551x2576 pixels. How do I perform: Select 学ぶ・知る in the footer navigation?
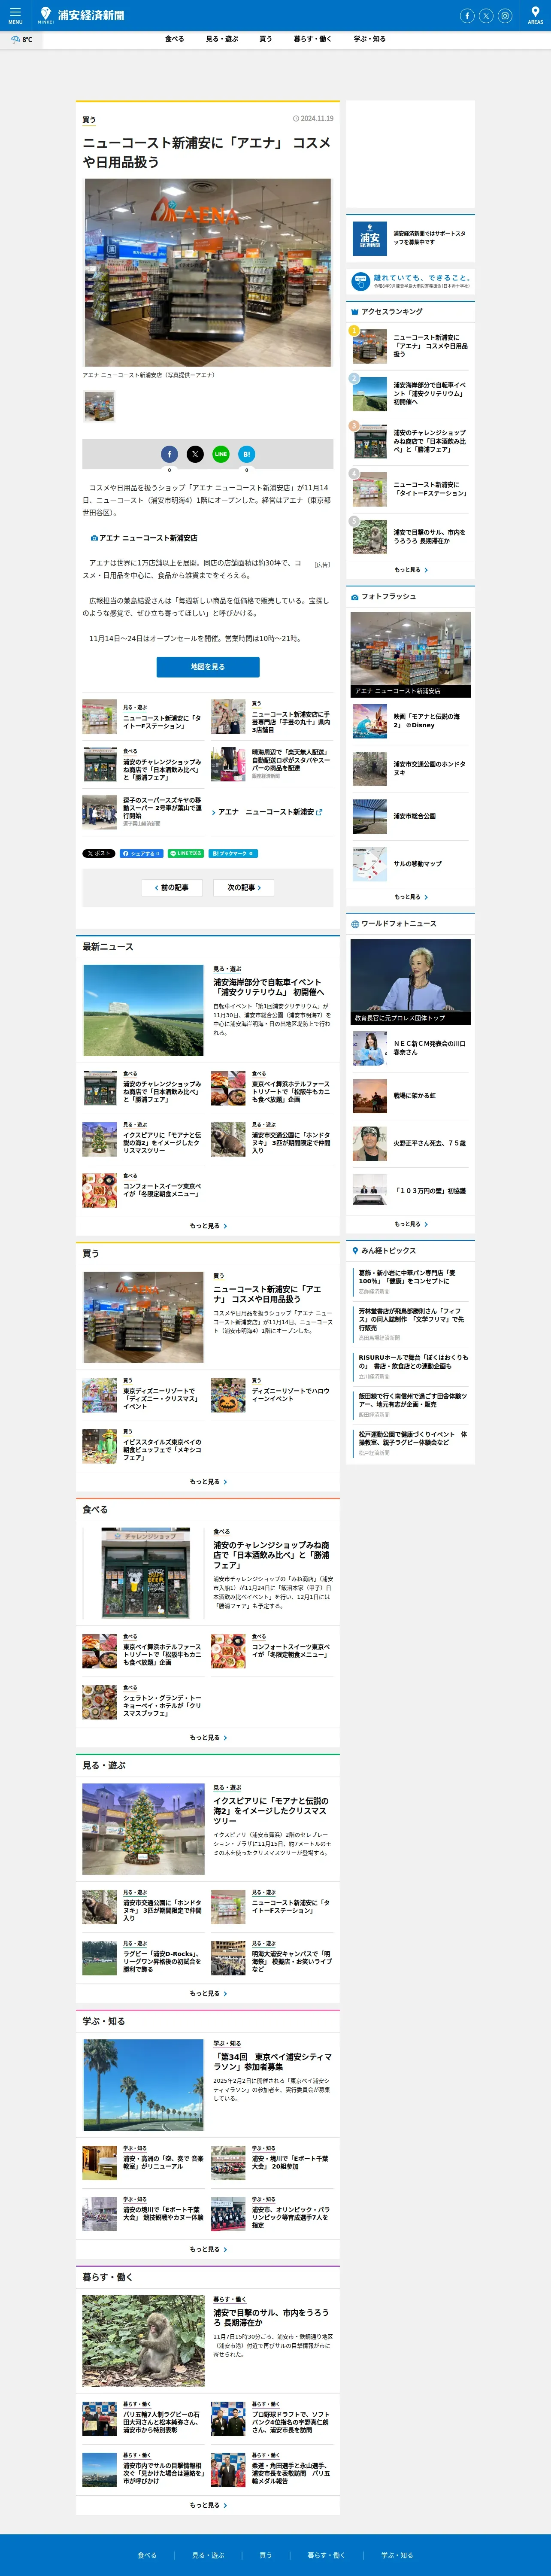point(397,2554)
